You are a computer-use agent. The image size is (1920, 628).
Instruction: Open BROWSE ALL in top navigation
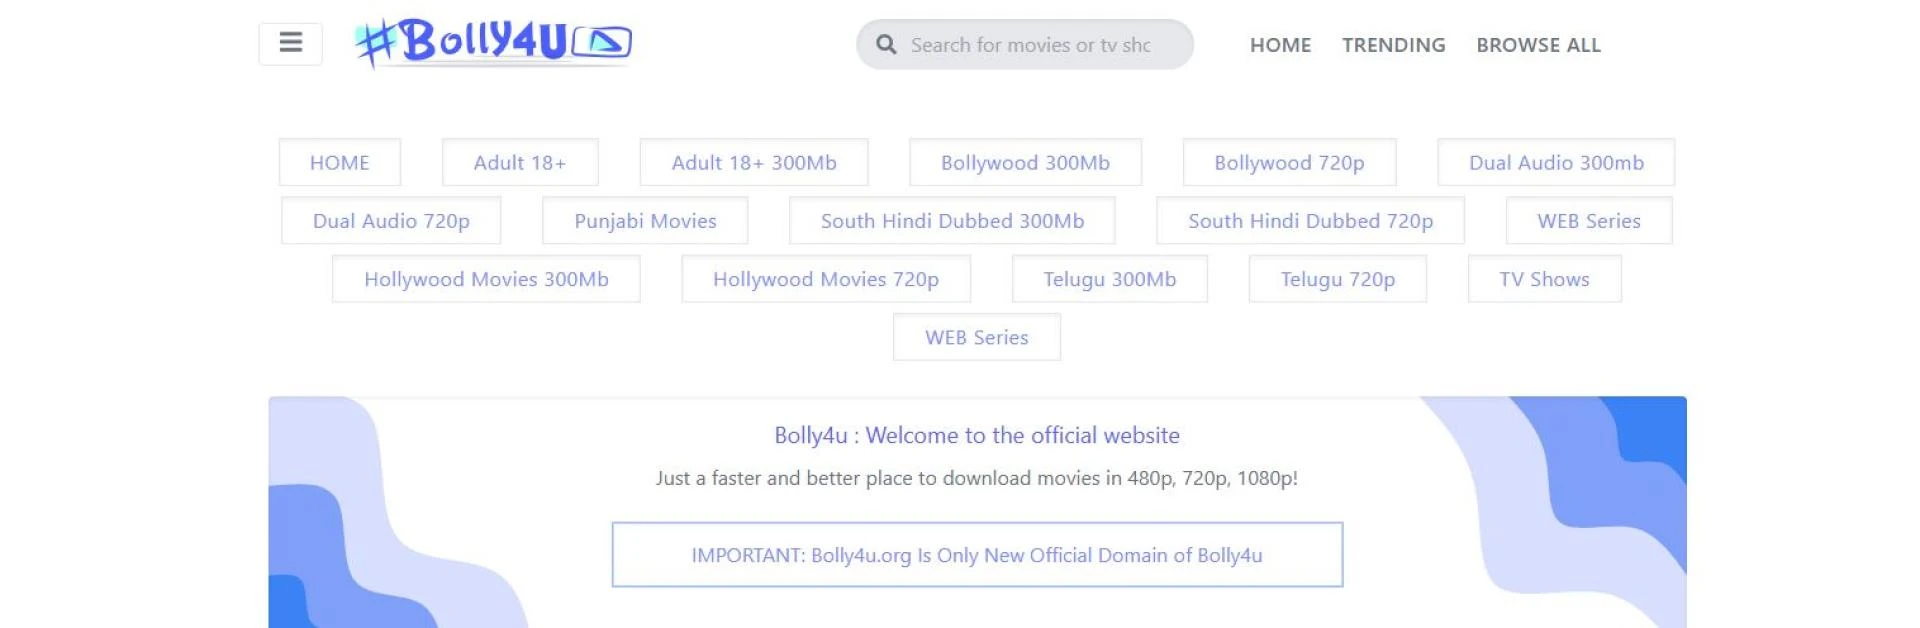coord(1538,45)
